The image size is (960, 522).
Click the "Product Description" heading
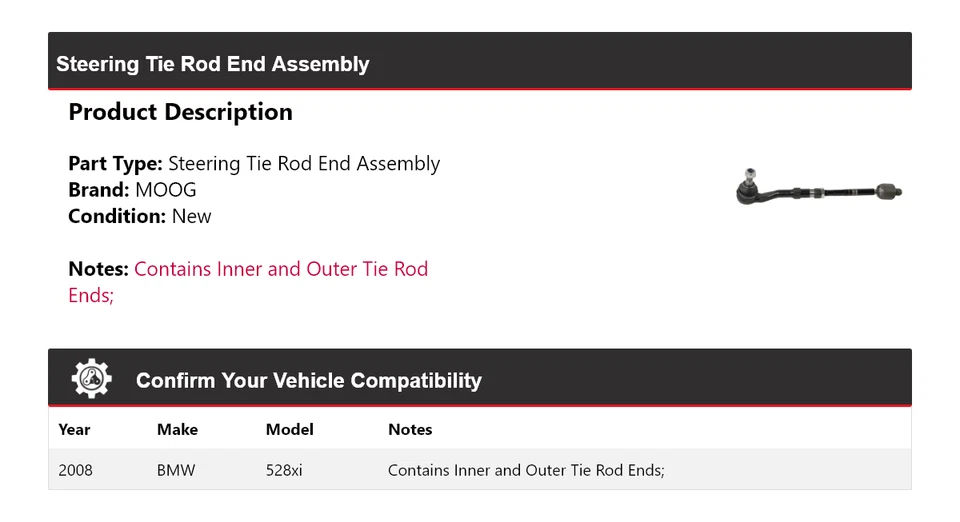click(x=180, y=112)
